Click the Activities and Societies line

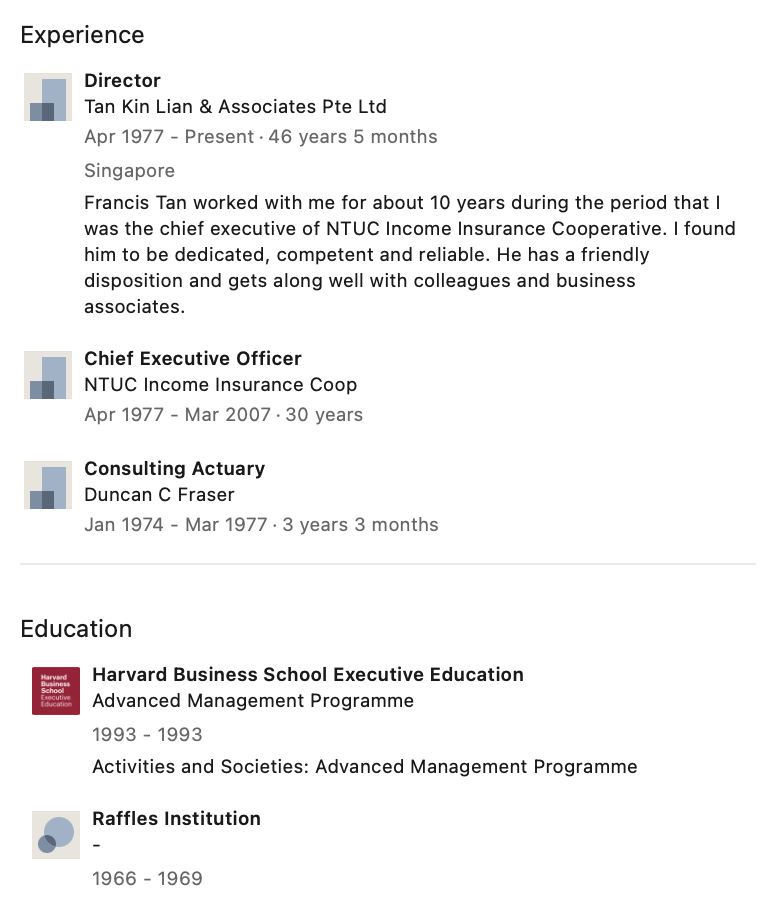[364, 767]
